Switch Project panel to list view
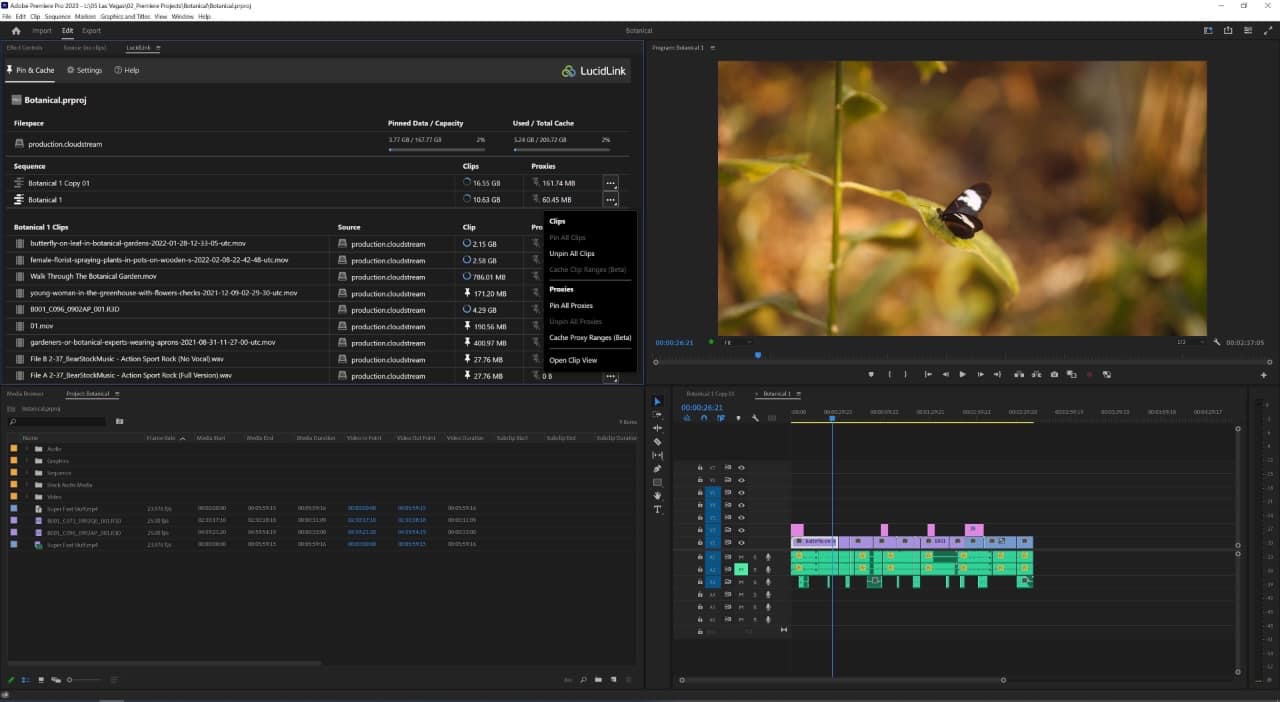The height and width of the screenshot is (702, 1280). click(25, 680)
